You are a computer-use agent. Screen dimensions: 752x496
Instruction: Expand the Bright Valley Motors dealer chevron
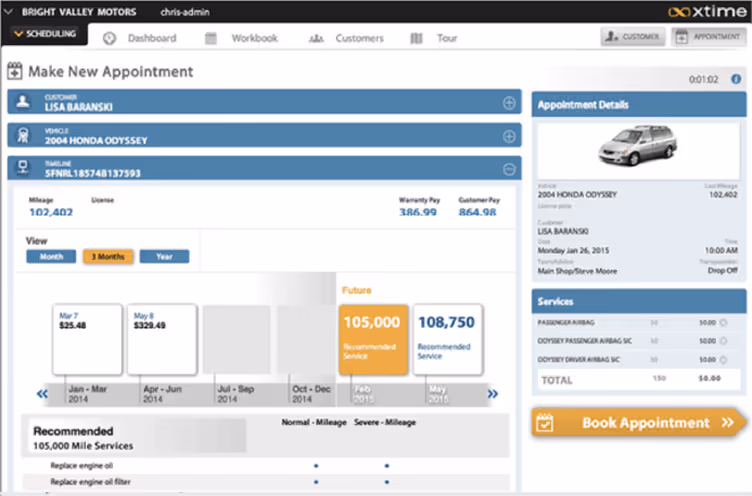[x=9, y=12]
